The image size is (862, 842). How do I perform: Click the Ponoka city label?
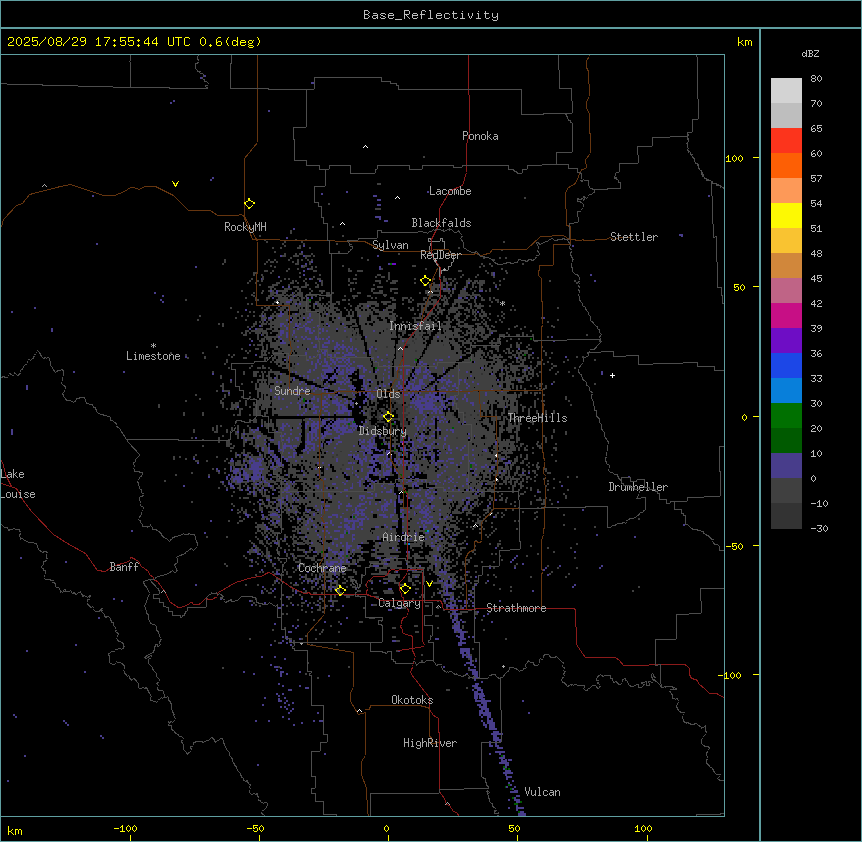pos(480,136)
